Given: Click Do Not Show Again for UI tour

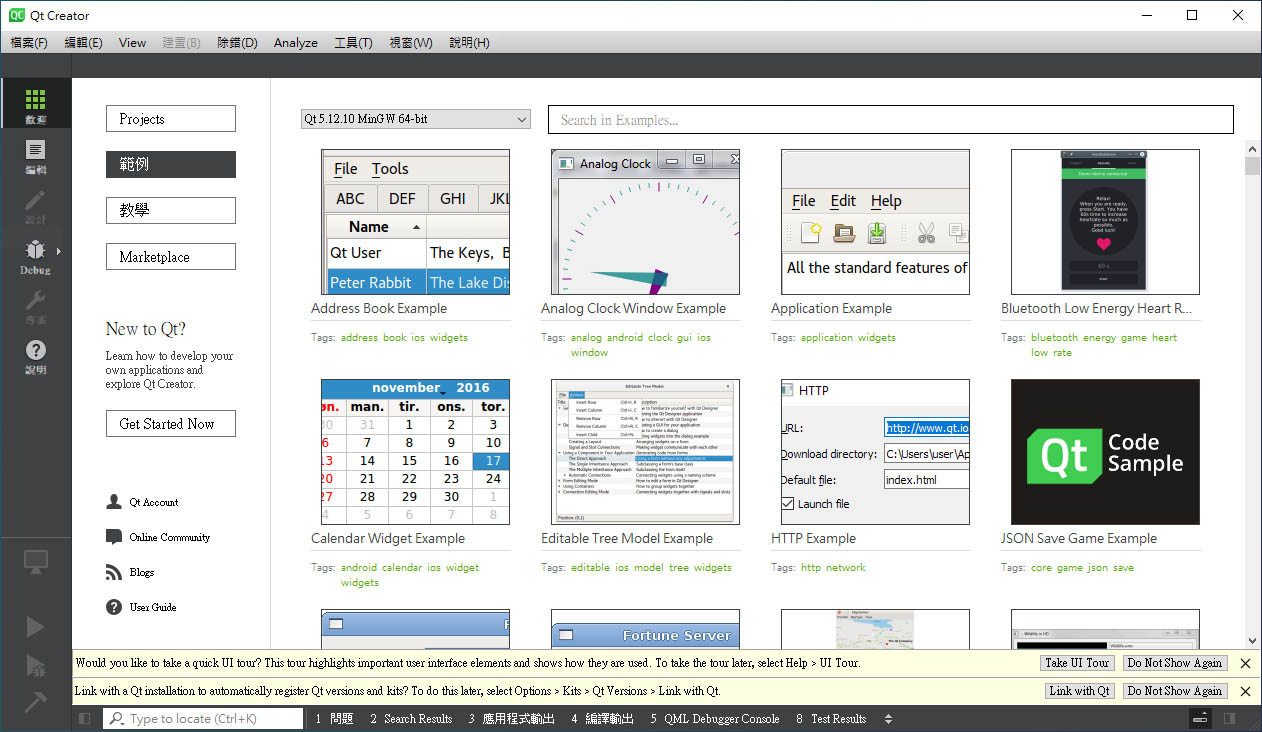Looking at the screenshot, I should tap(1174, 663).
